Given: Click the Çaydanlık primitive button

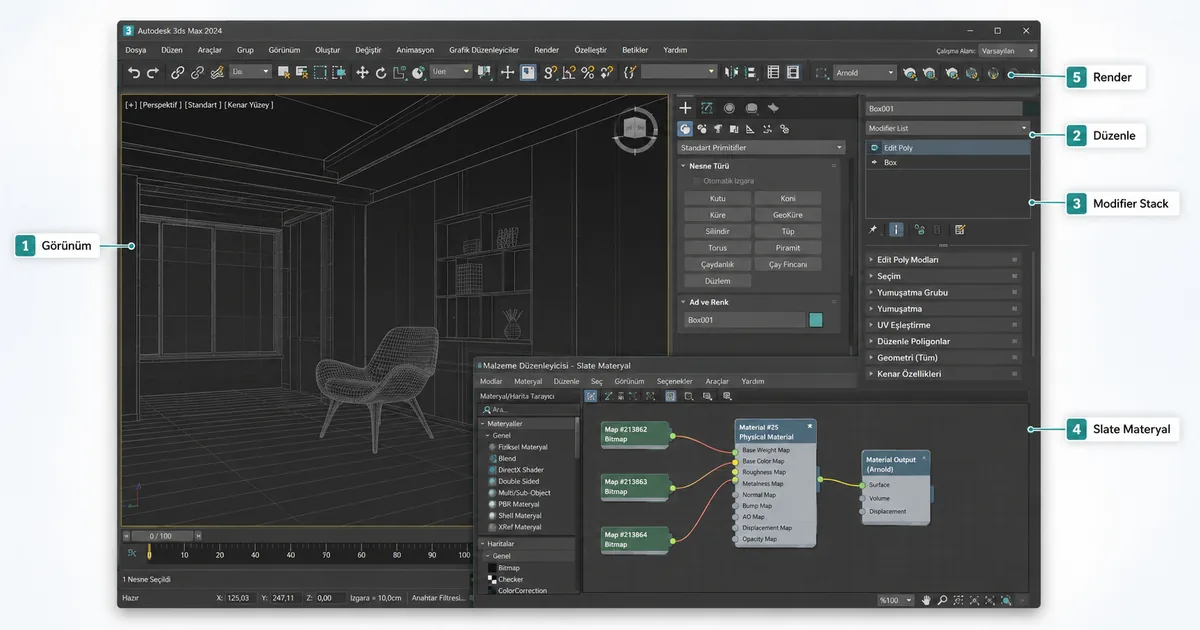Looking at the screenshot, I should click(717, 264).
